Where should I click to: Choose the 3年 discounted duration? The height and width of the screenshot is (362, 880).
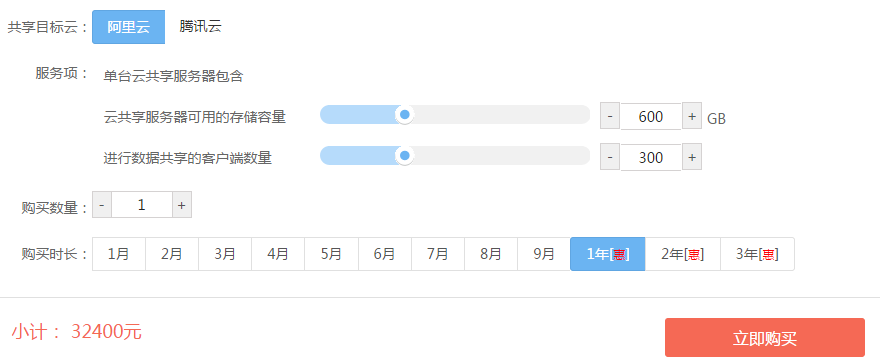tap(757, 254)
